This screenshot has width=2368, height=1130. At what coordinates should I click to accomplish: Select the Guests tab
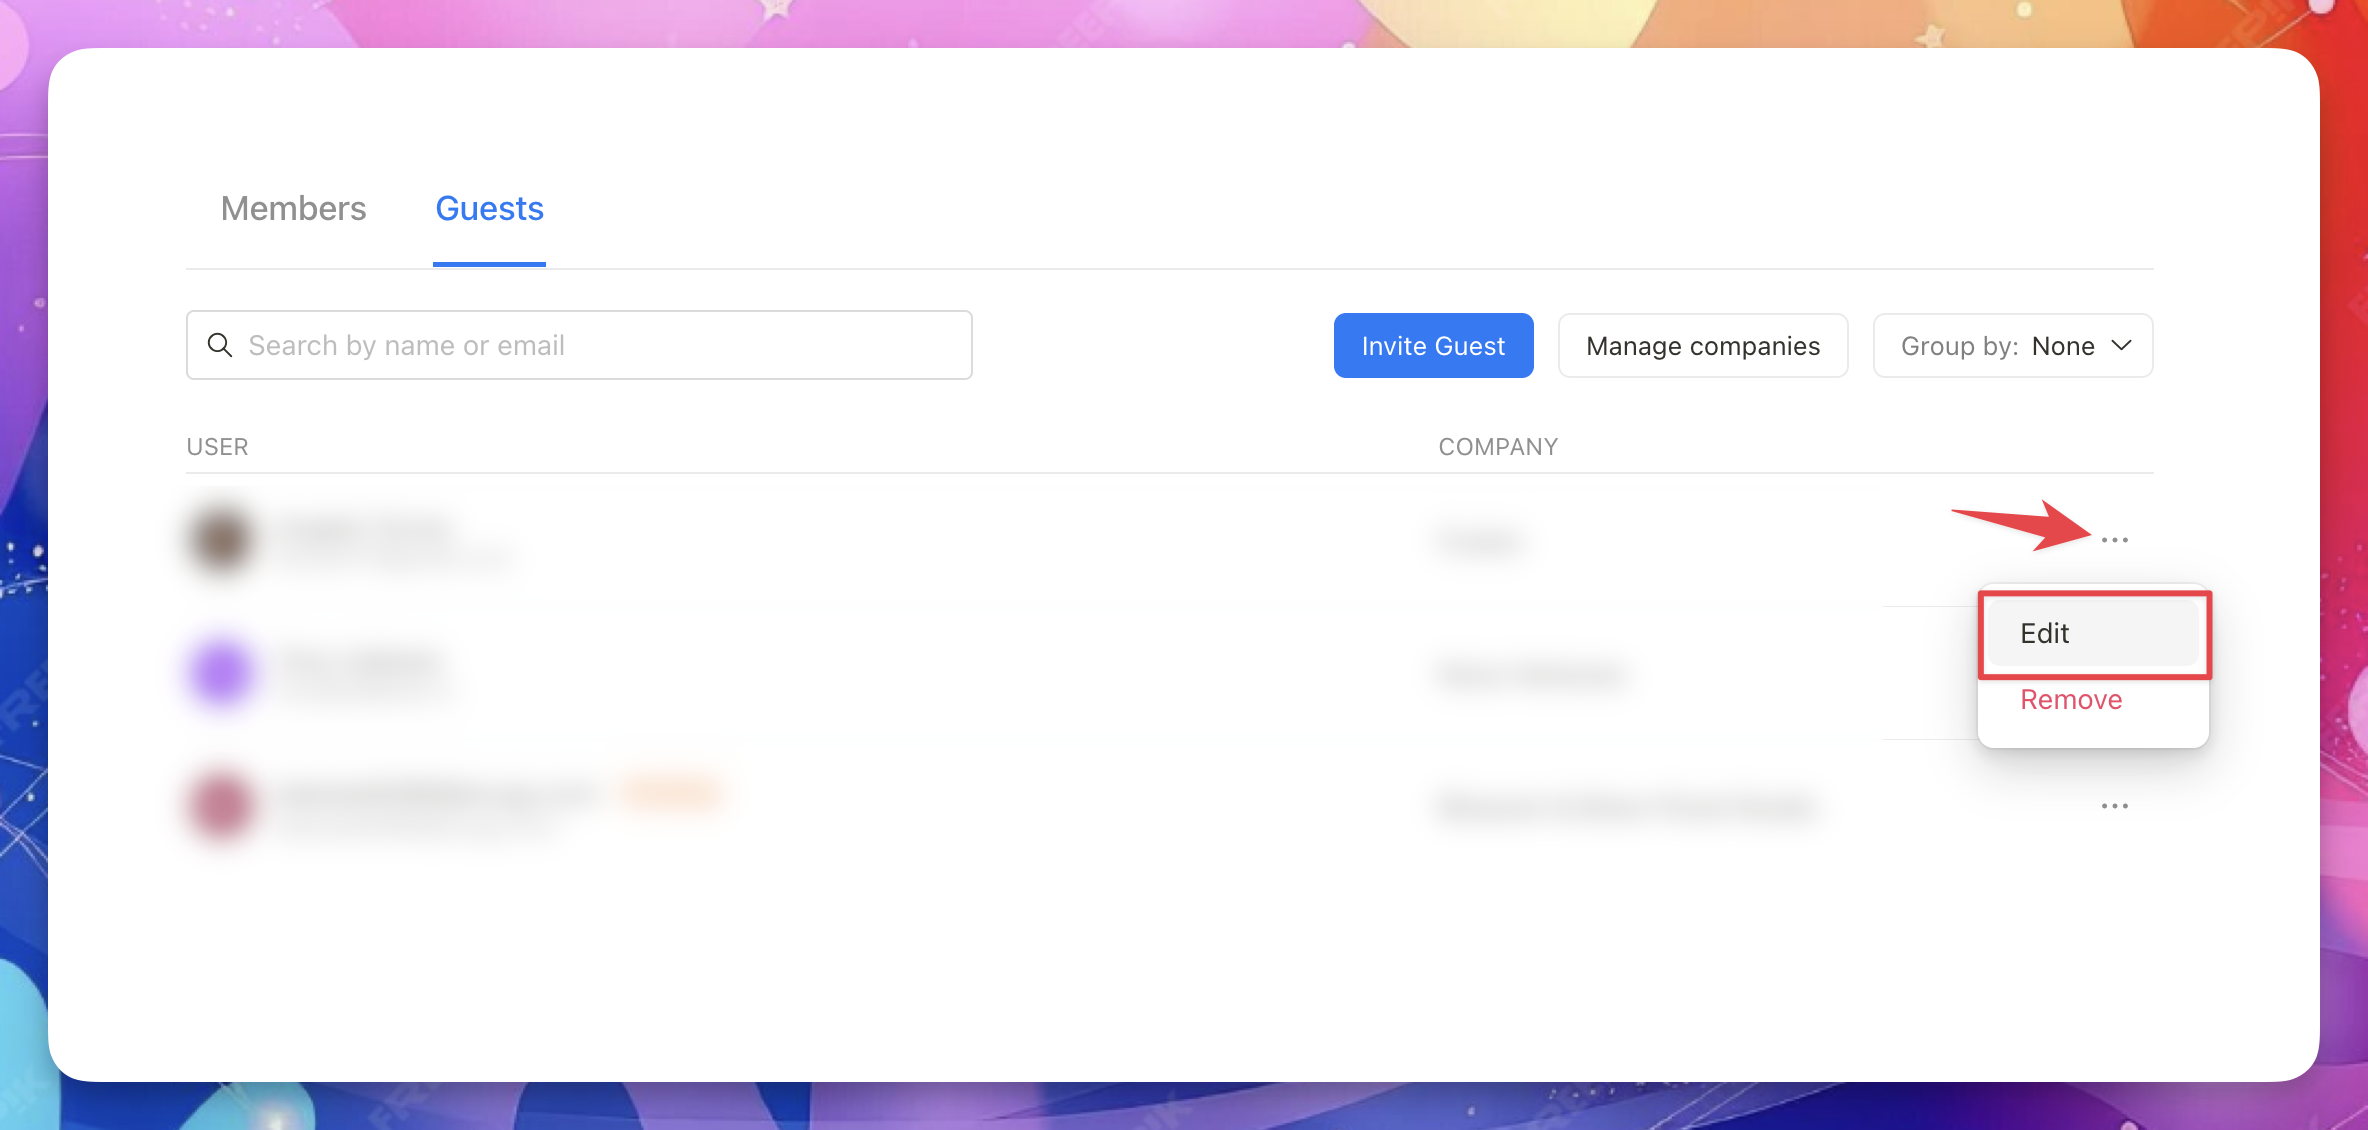click(489, 208)
